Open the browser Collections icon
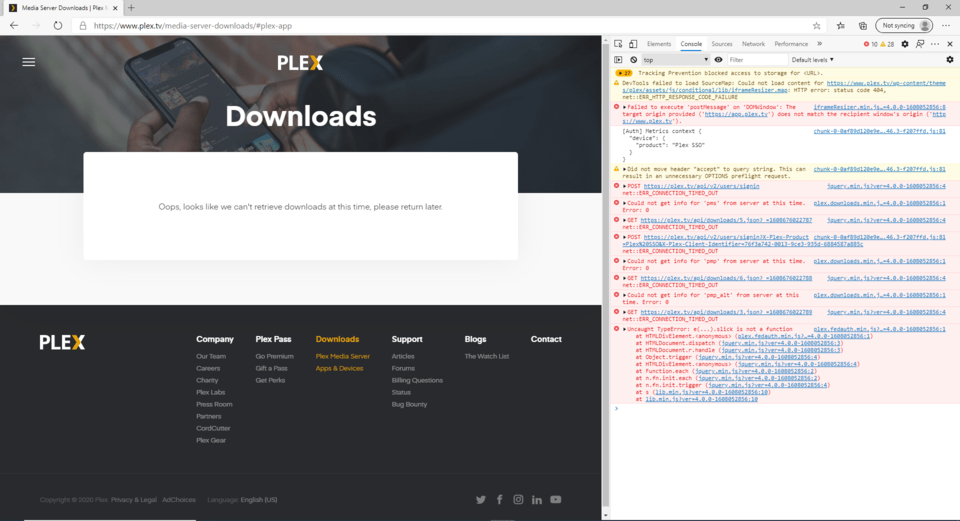Viewport: 960px width, 521px height. pyautogui.click(x=863, y=26)
